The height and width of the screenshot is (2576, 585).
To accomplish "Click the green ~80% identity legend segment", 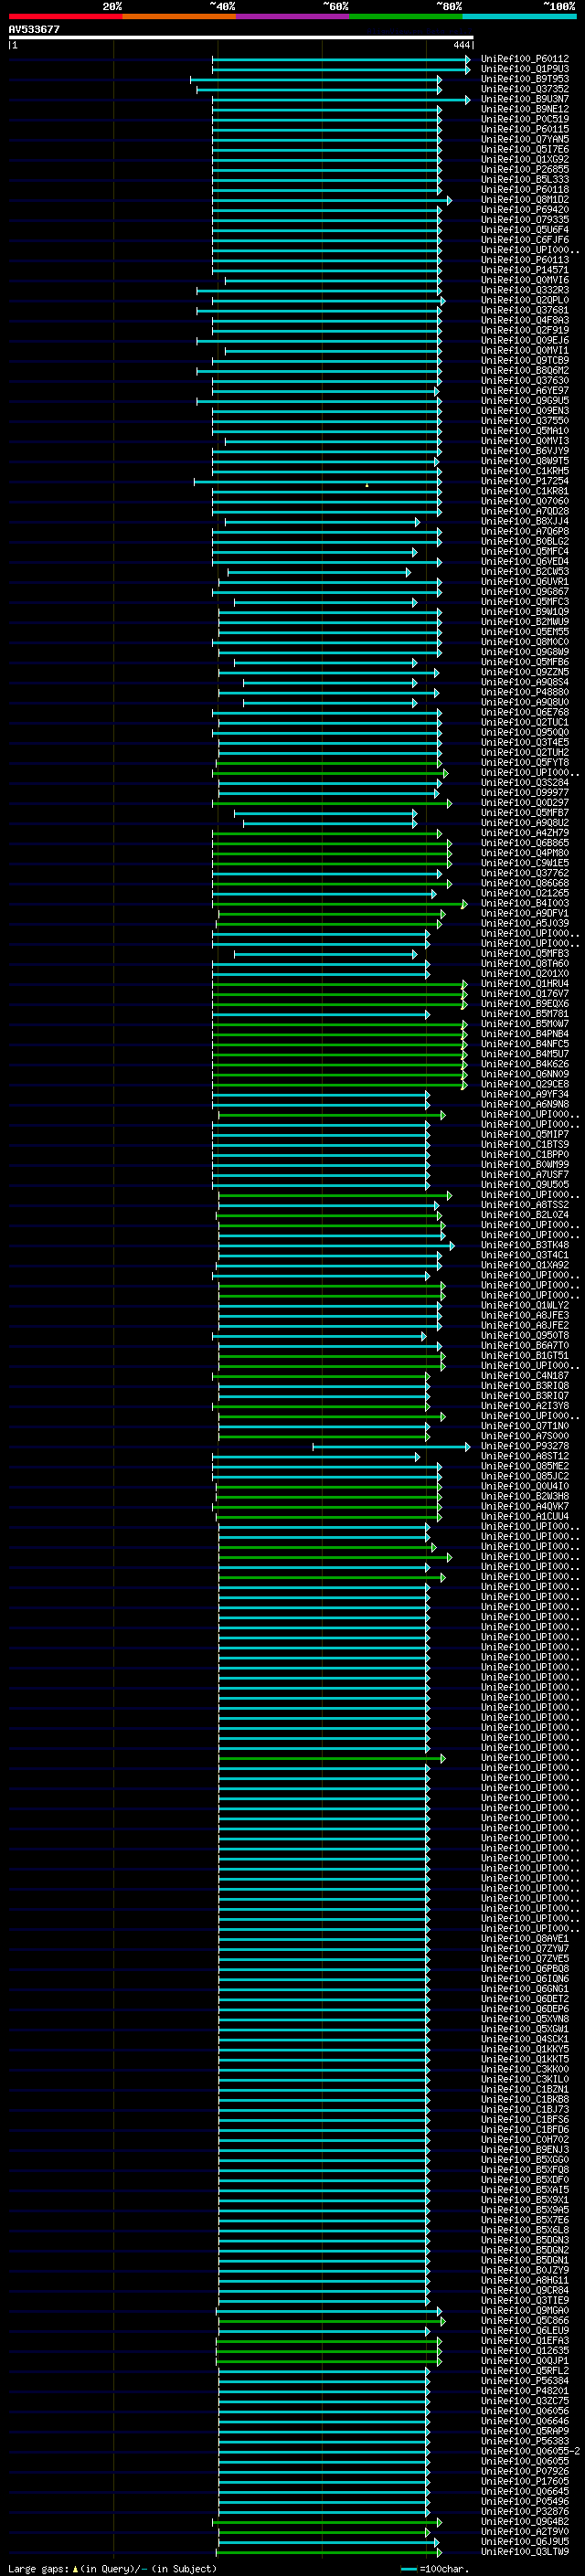I will point(405,16).
